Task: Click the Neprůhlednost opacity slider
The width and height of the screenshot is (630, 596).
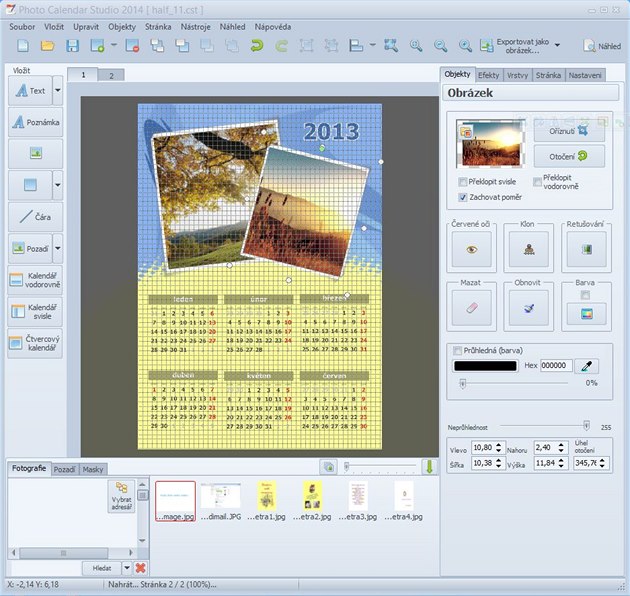Action: [x=544, y=426]
